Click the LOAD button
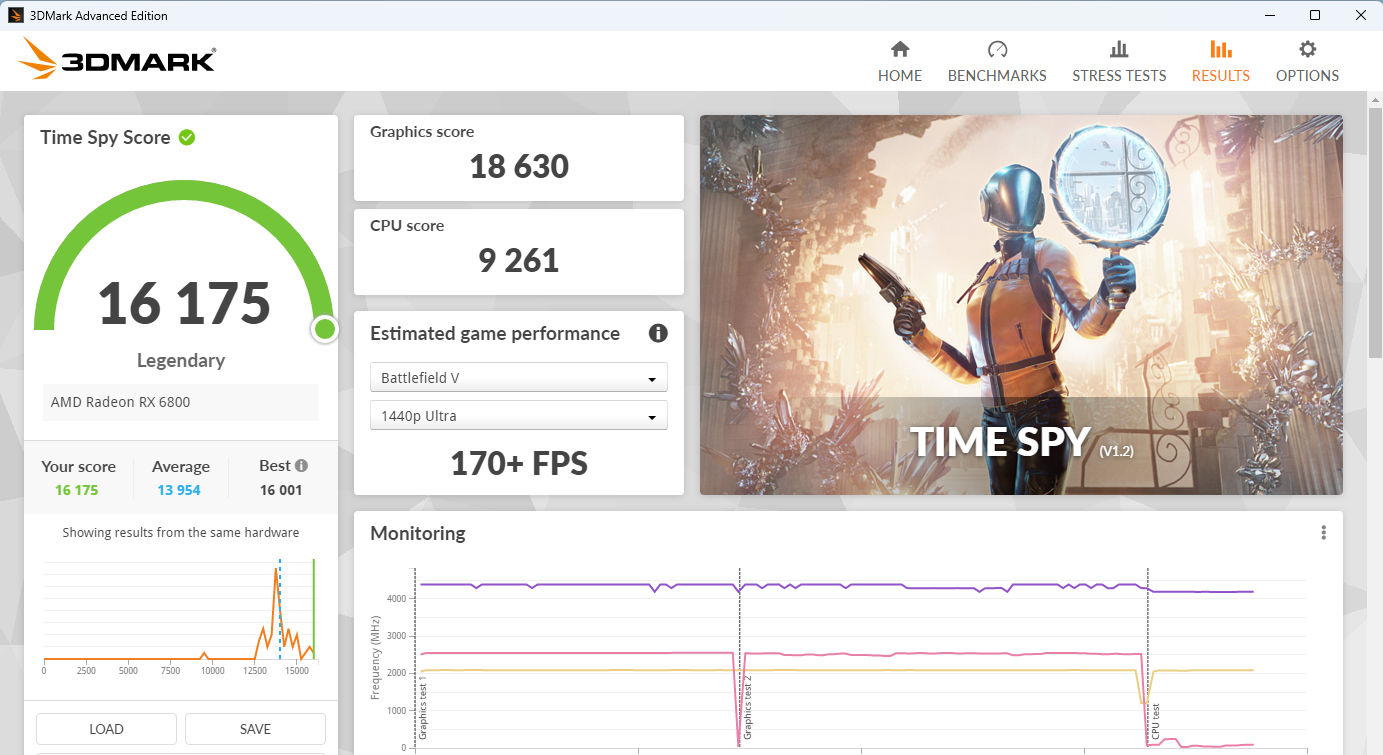 pos(106,729)
